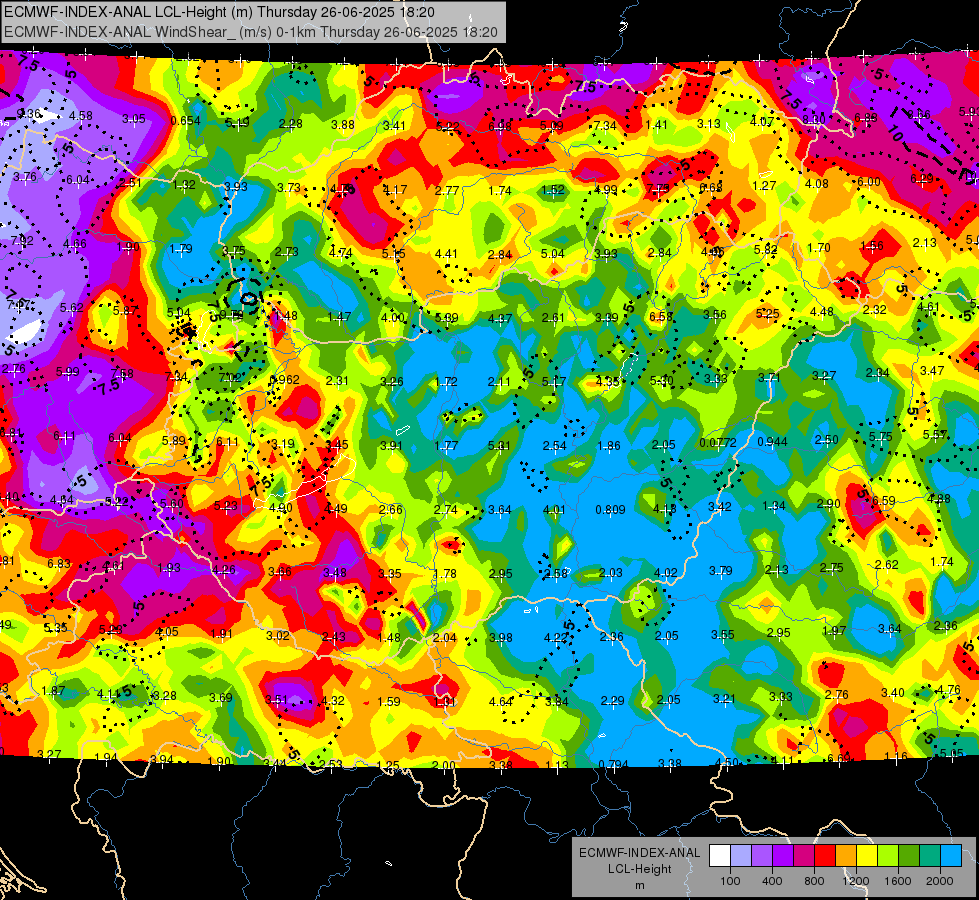Click the yellow legend swatch
Screen dimensions: 979x900
(867, 856)
